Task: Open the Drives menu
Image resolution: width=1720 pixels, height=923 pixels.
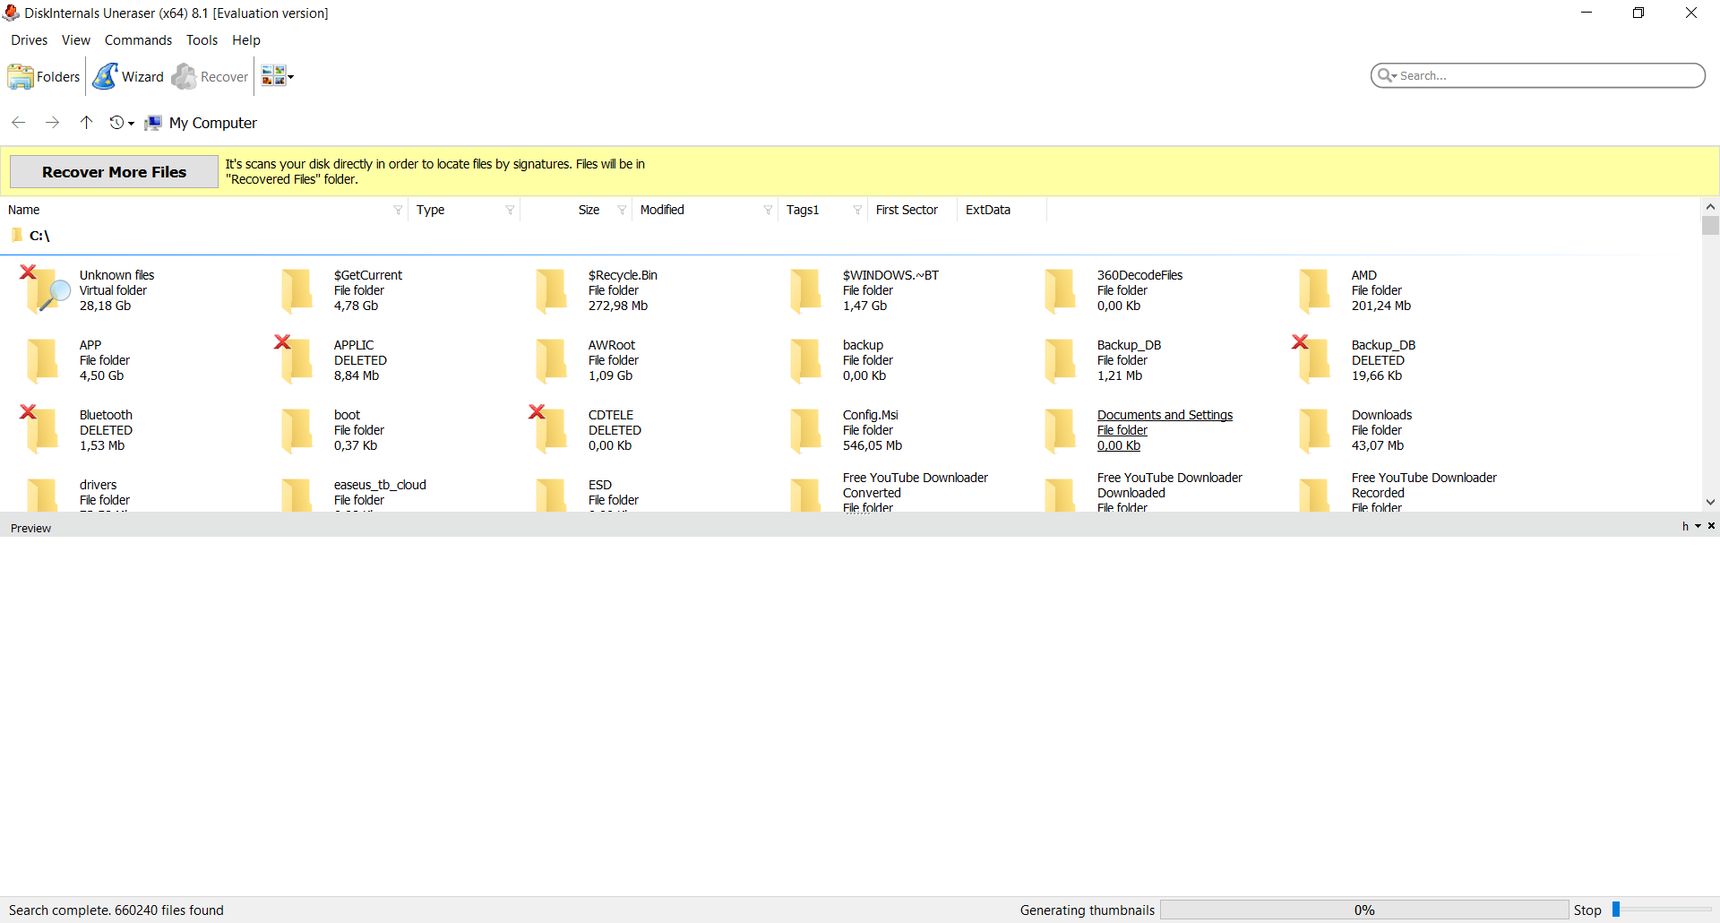Action: click(29, 40)
